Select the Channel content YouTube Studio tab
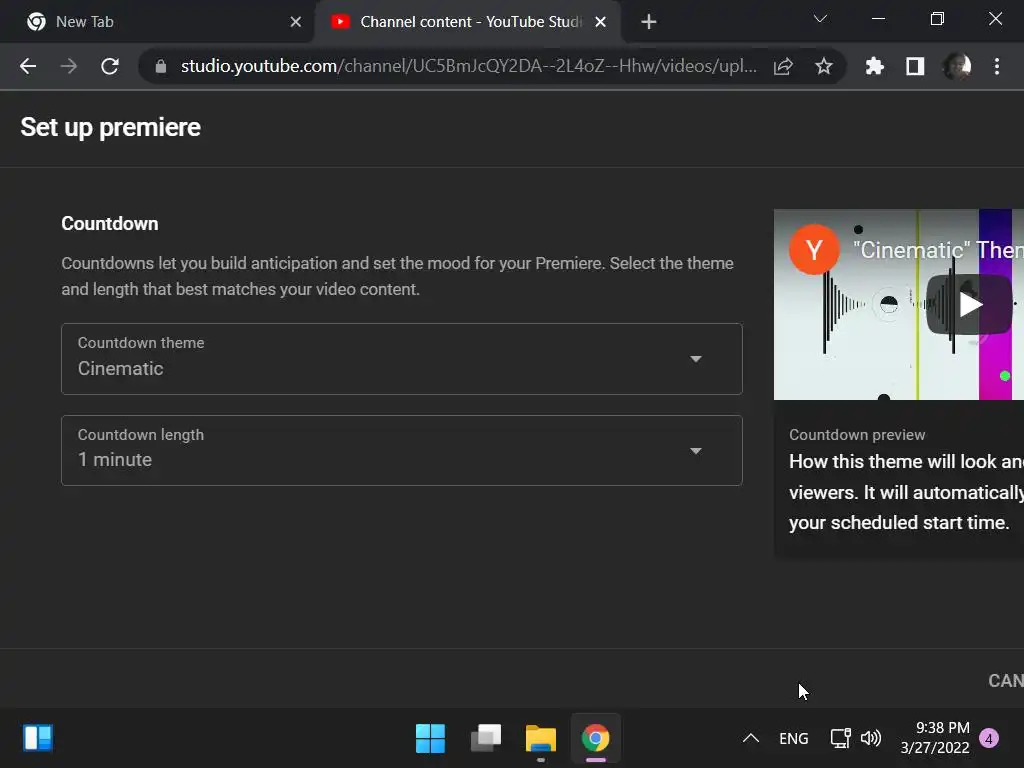The height and width of the screenshot is (768, 1024). (468, 22)
